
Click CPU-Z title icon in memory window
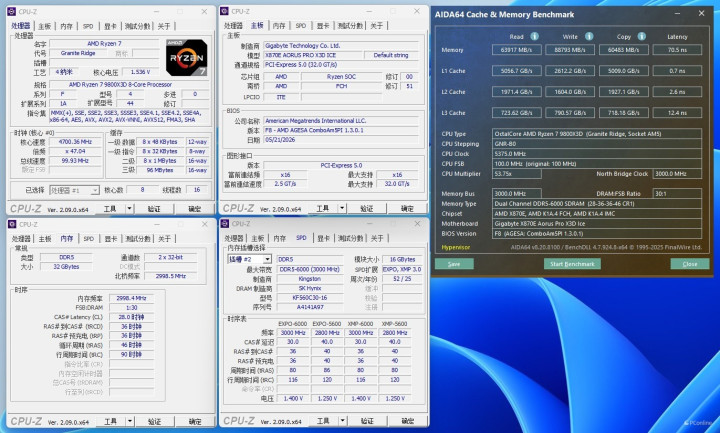(12, 224)
